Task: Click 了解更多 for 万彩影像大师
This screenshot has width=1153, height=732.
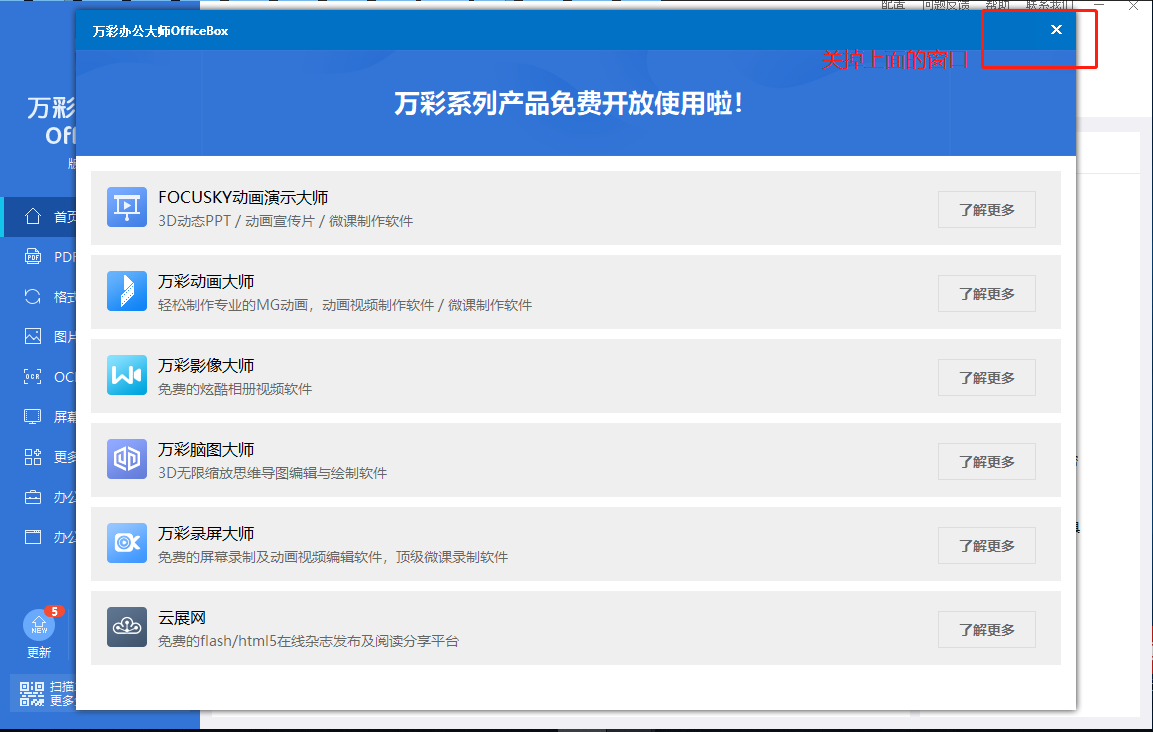Action: tap(986, 377)
